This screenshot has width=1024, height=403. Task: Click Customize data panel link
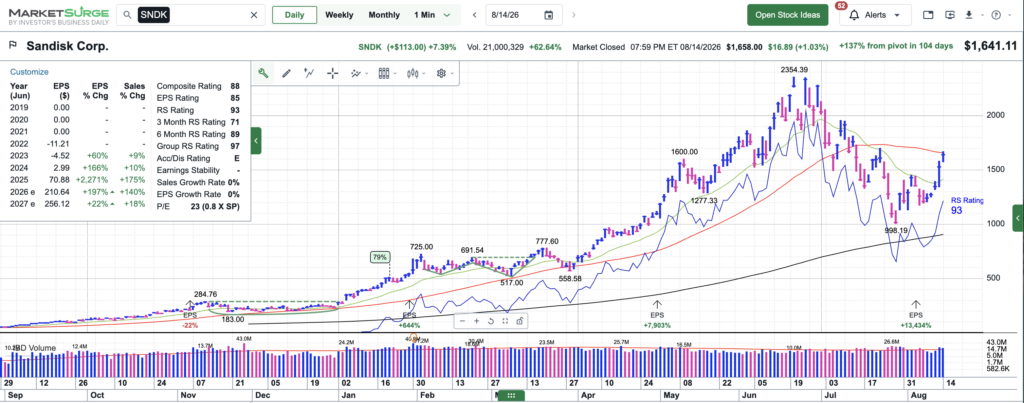[x=29, y=72]
